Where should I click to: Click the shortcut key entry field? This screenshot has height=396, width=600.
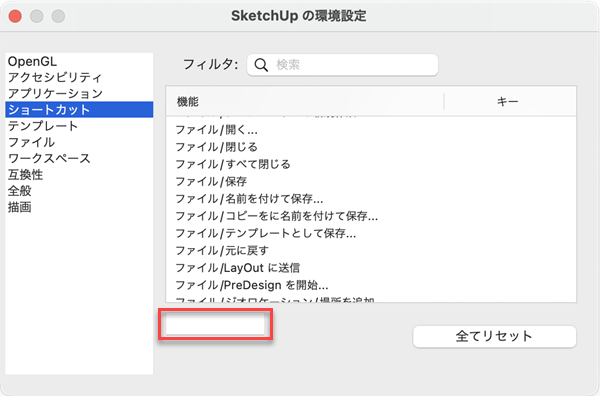[x=215, y=324]
